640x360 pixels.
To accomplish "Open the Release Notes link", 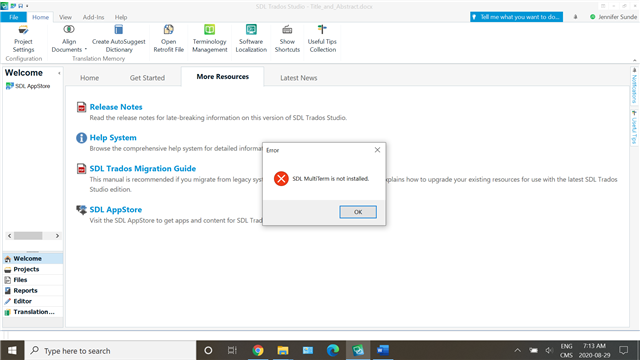I will coord(116,107).
